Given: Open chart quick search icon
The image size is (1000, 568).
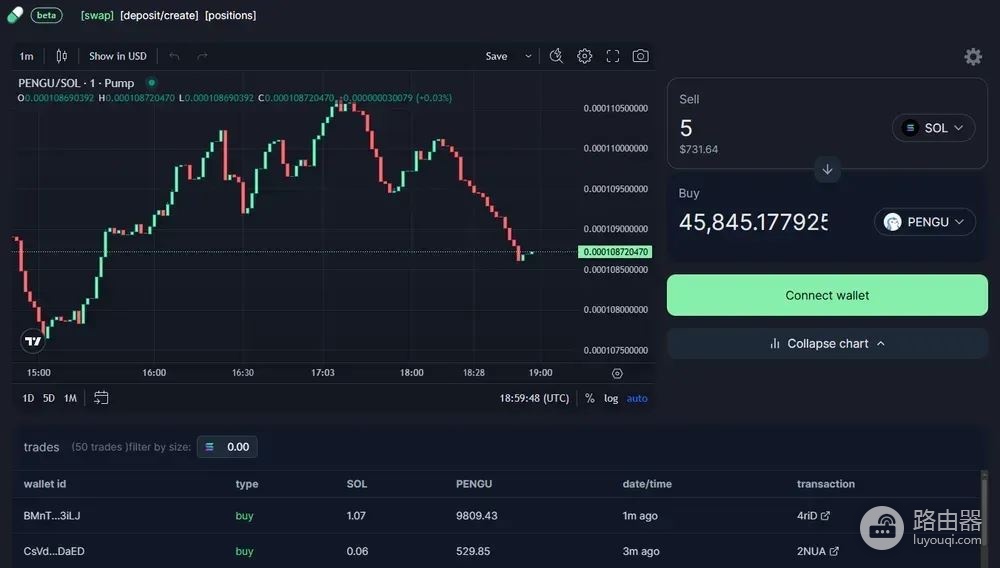Looking at the screenshot, I should coord(556,56).
